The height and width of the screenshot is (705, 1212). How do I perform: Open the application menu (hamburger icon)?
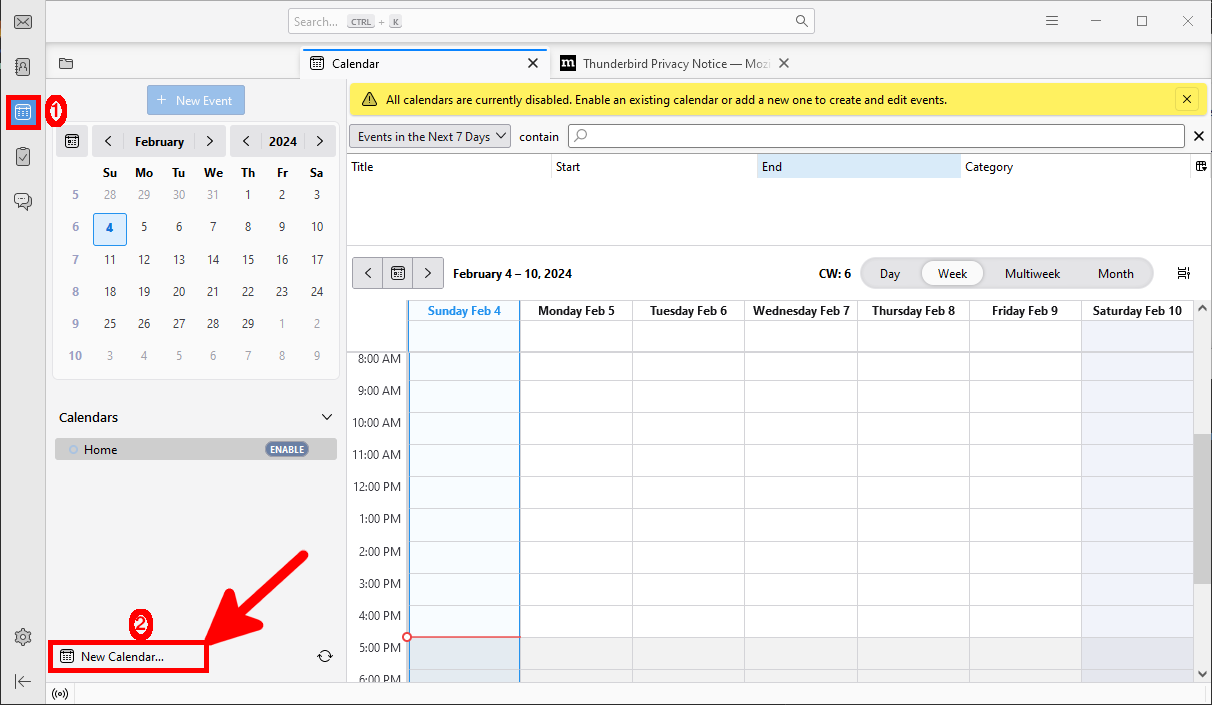tap(1051, 20)
